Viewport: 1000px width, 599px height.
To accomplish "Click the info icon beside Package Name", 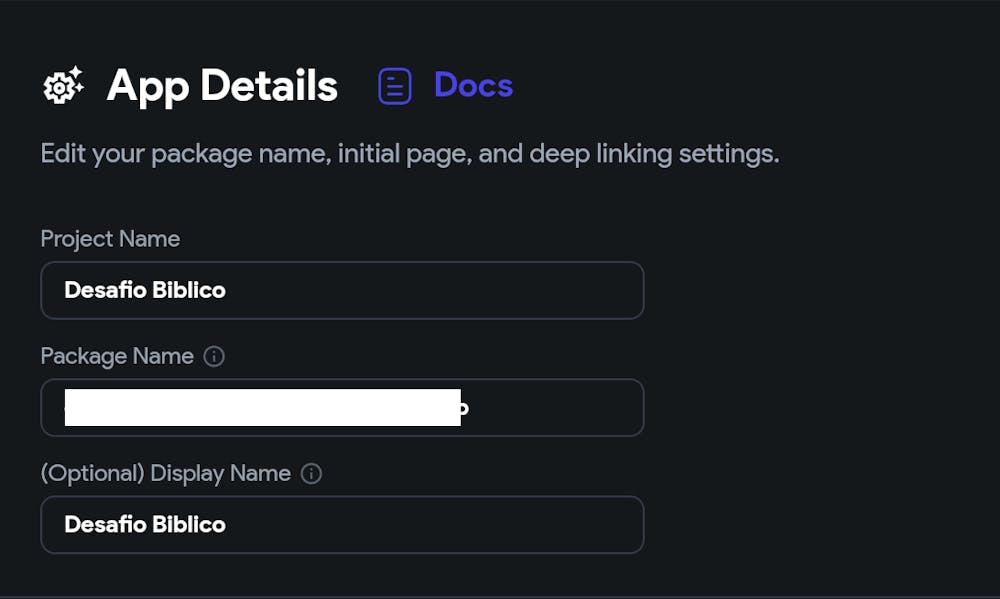I will pyautogui.click(x=214, y=356).
